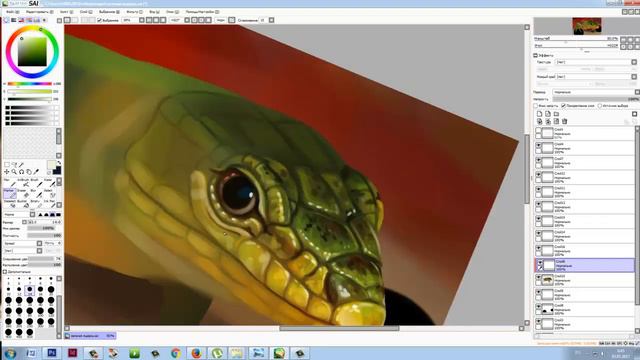Adjust the brush density slider
Screen dimensions: 640x360
click(x=44, y=236)
